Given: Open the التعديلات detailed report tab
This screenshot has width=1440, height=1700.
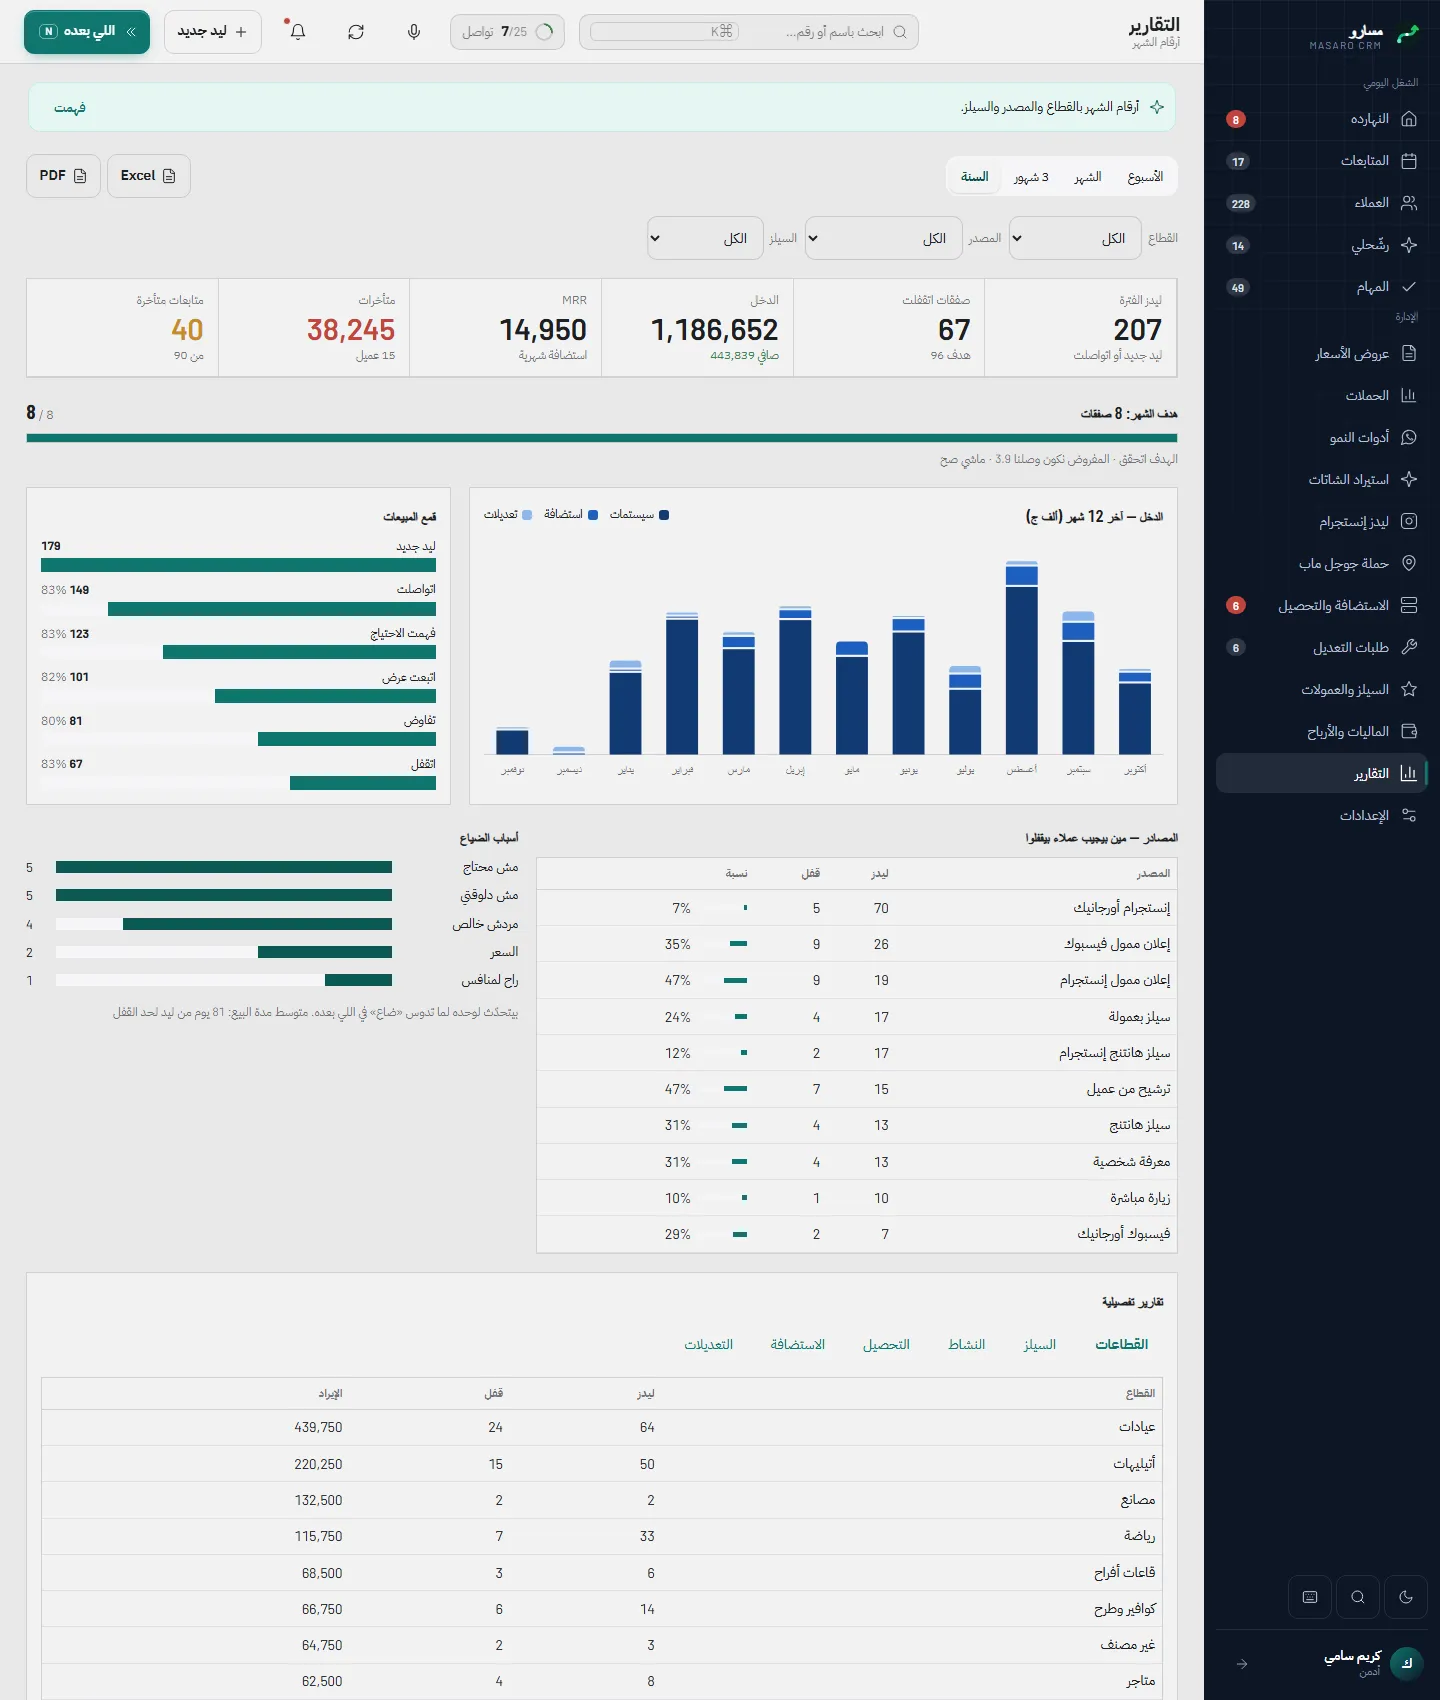Looking at the screenshot, I should (x=709, y=1345).
